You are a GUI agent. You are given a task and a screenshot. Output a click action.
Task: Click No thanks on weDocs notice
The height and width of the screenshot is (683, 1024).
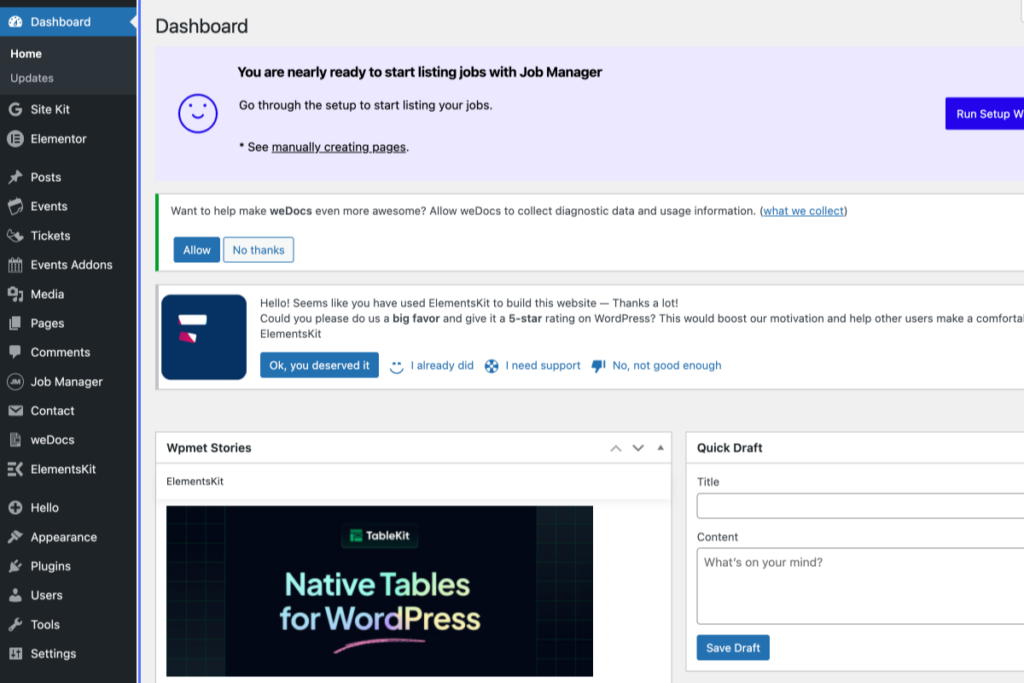[259, 250]
